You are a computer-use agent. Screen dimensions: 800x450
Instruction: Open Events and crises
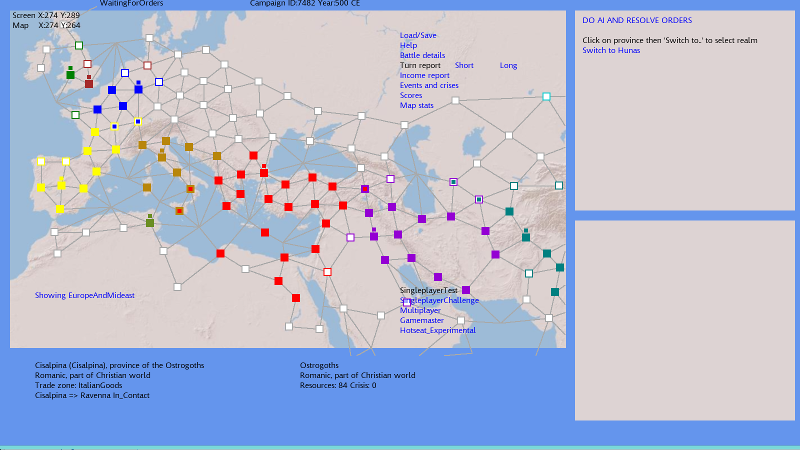(x=429, y=85)
